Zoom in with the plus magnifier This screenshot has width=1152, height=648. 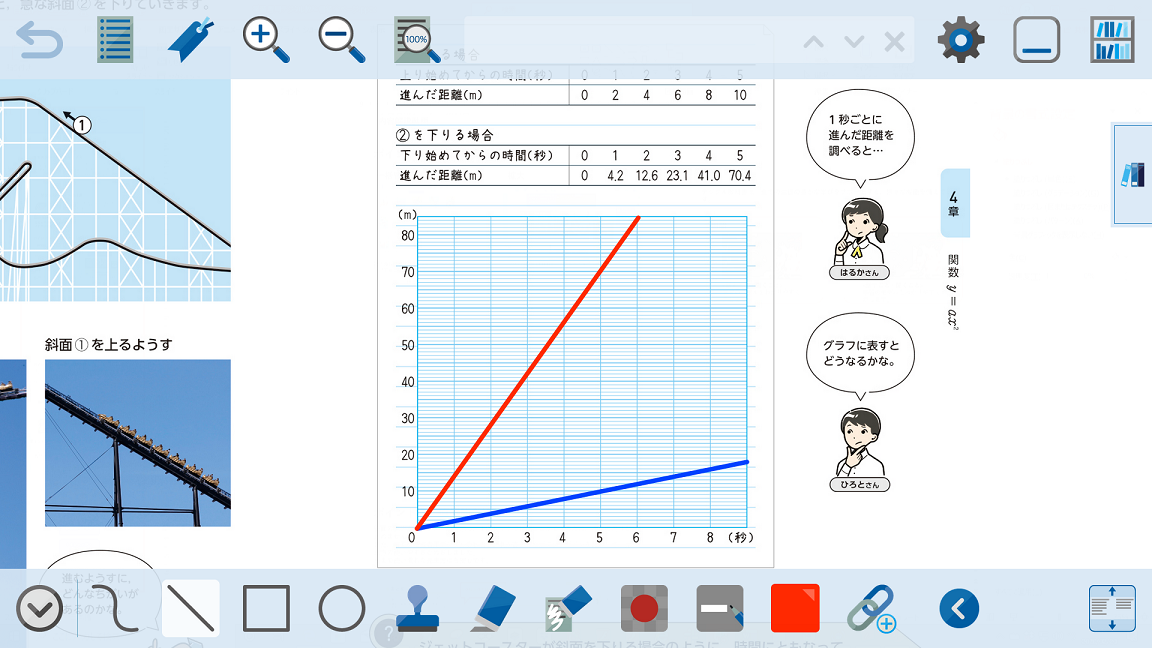(266, 40)
